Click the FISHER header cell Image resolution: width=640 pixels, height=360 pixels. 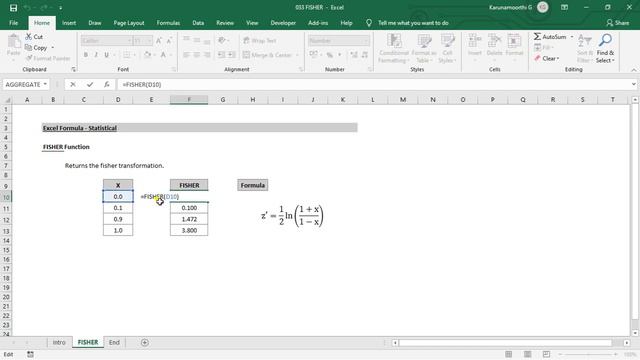coord(189,185)
